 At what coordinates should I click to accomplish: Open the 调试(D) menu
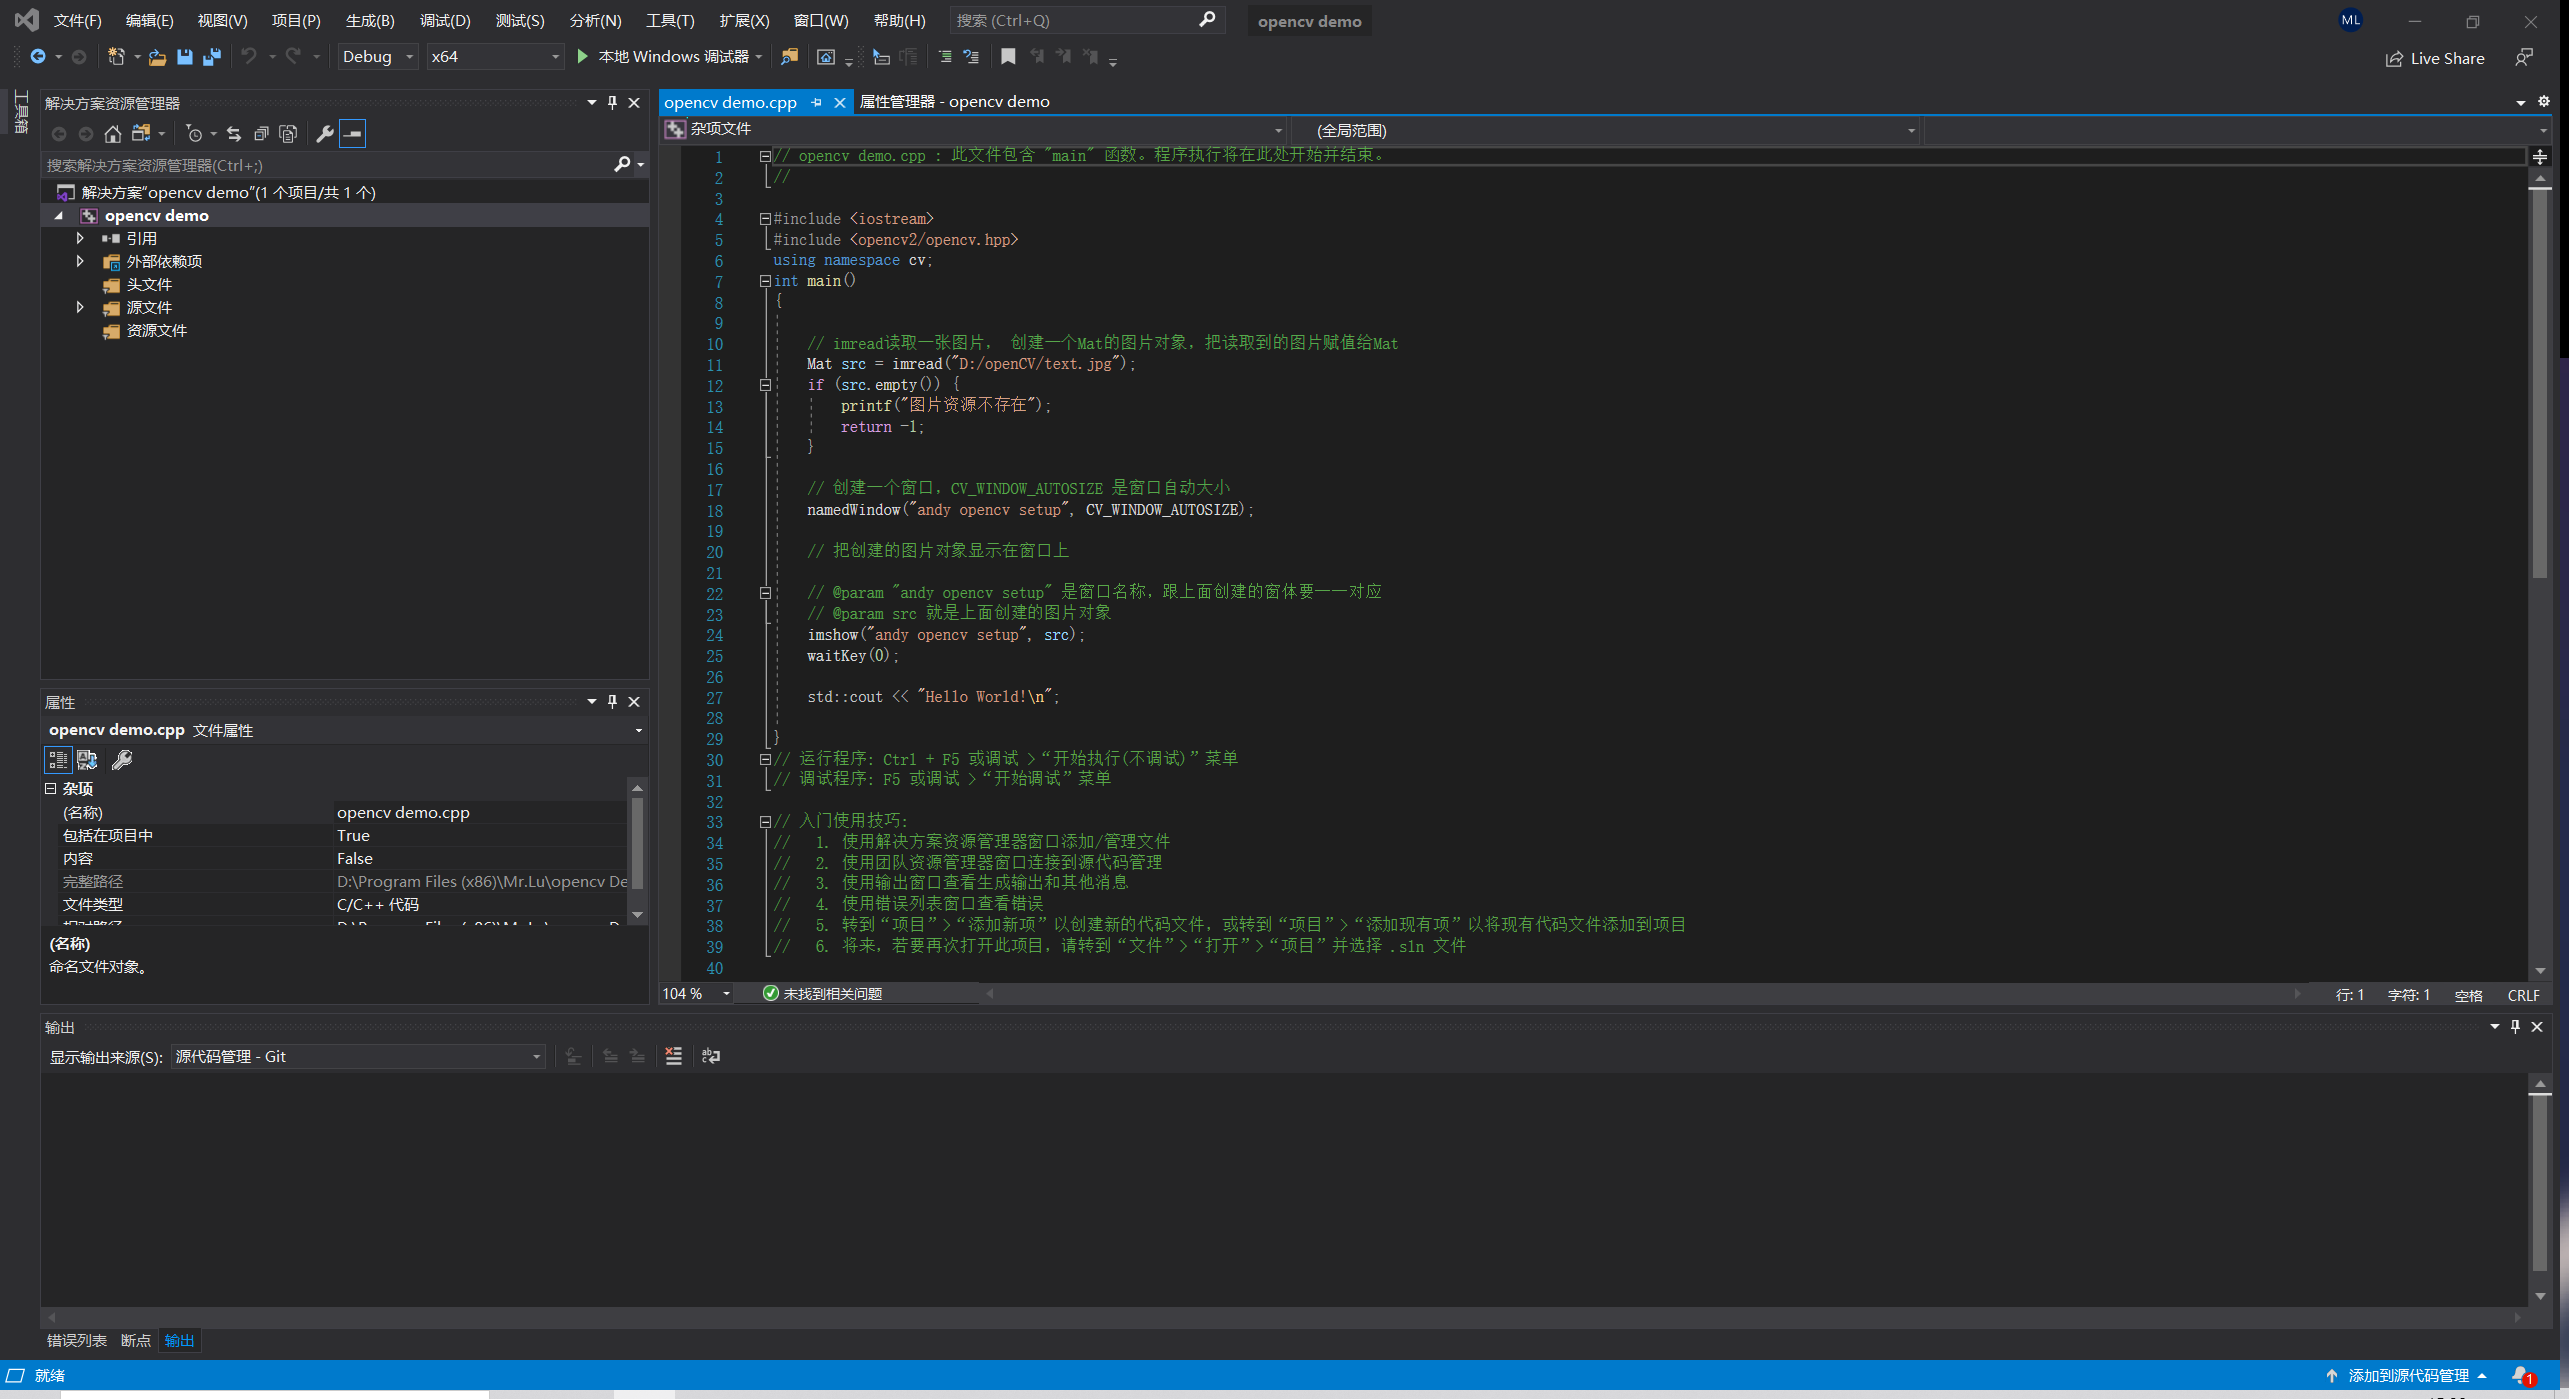[x=444, y=20]
